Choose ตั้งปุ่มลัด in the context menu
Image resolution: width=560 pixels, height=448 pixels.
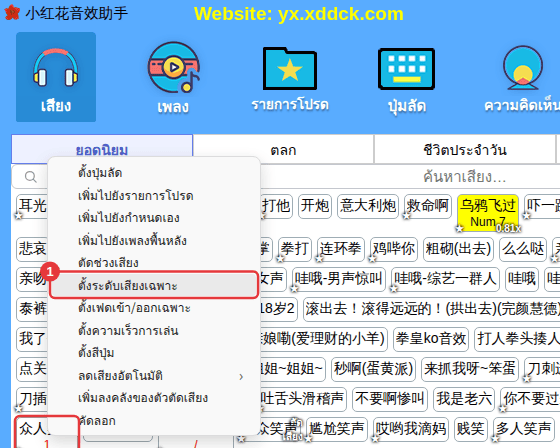(x=154, y=173)
